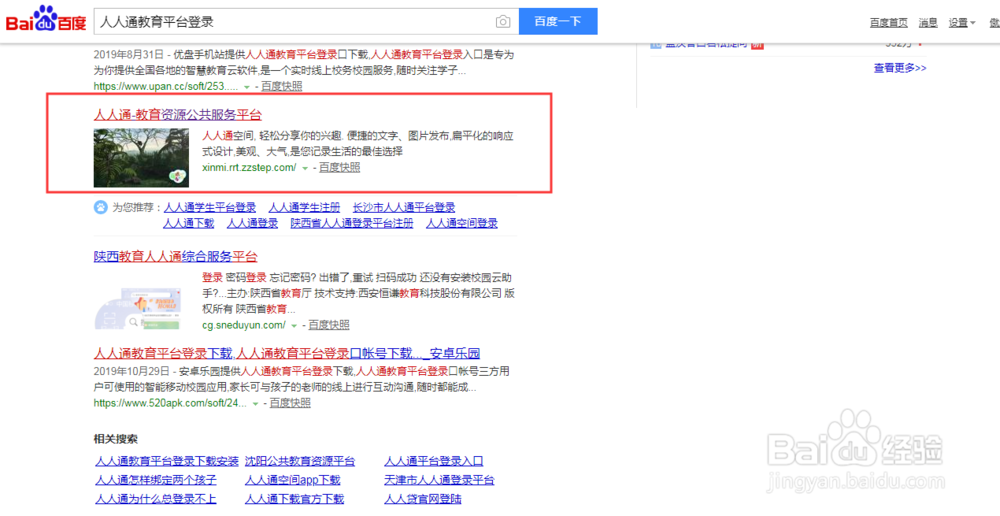Open result 陕西教育人人通综合服务平台
Screen dimensions: 1000x516
click(176, 257)
